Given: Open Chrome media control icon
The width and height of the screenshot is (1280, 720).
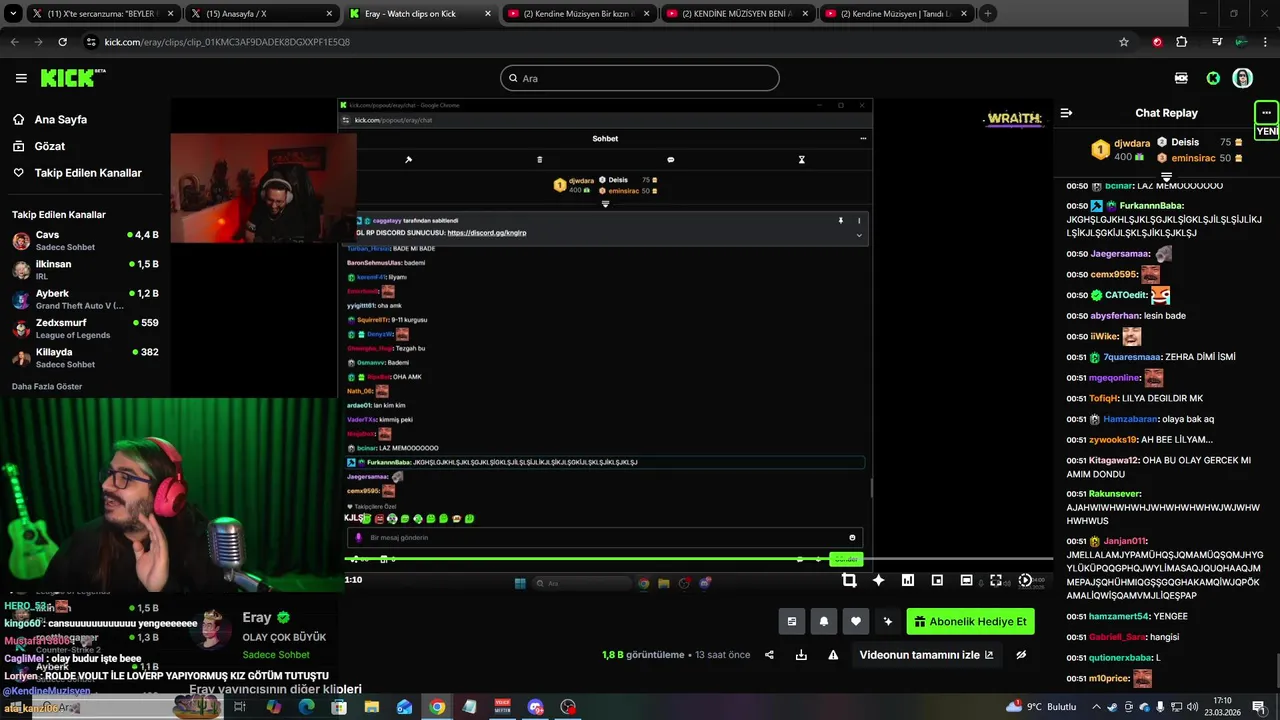Looking at the screenshot, I should click(x=1216, y=42).
